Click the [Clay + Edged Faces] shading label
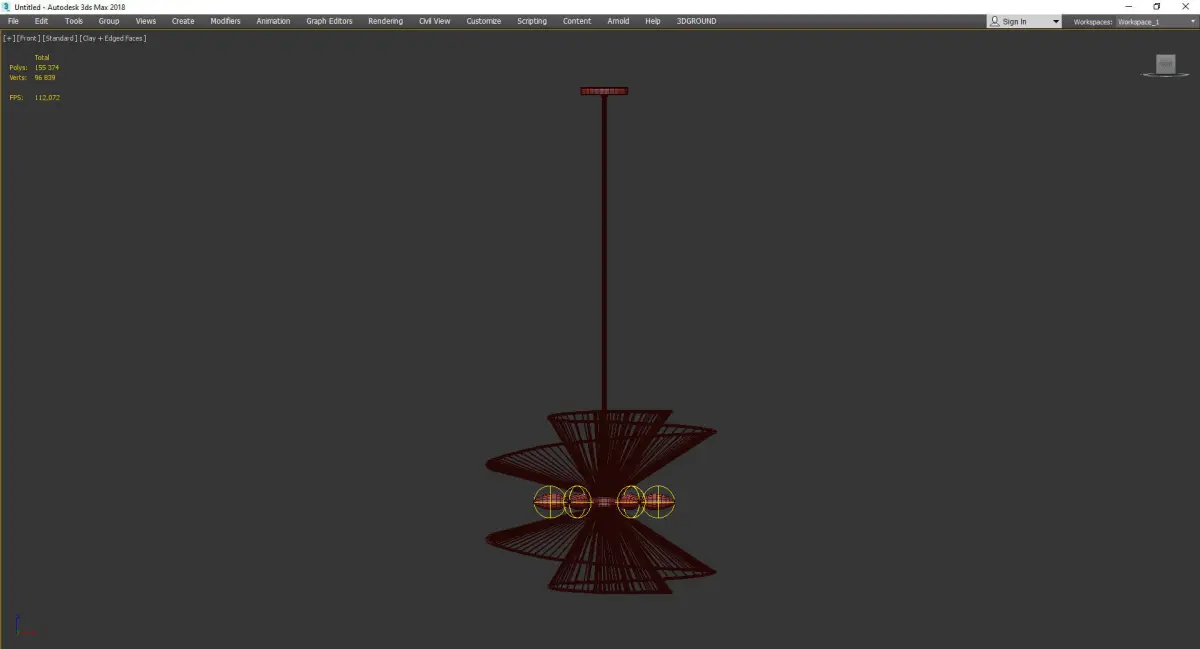This screenshot has height=649, width=1200. click(x=112, y=38)
